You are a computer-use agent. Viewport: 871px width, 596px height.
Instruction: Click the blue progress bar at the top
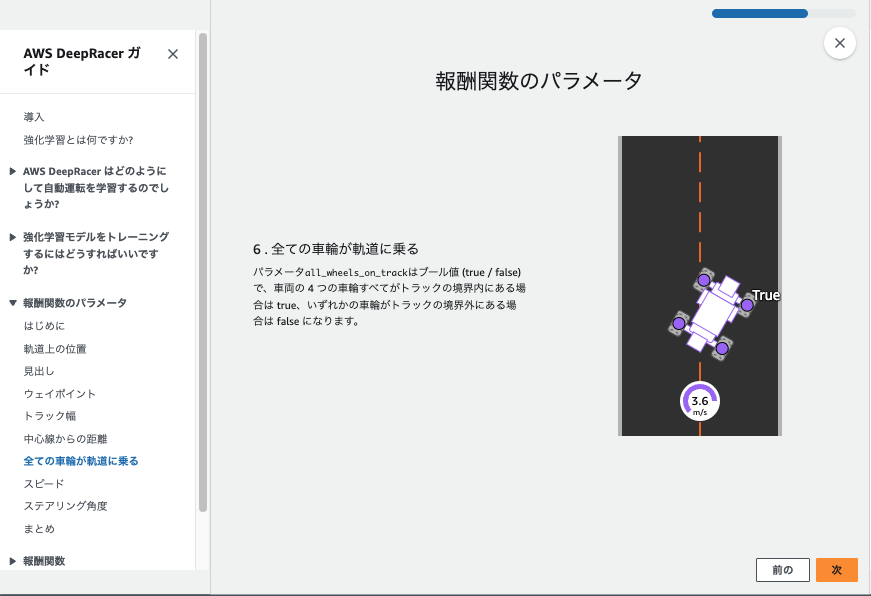pos(758,13)
